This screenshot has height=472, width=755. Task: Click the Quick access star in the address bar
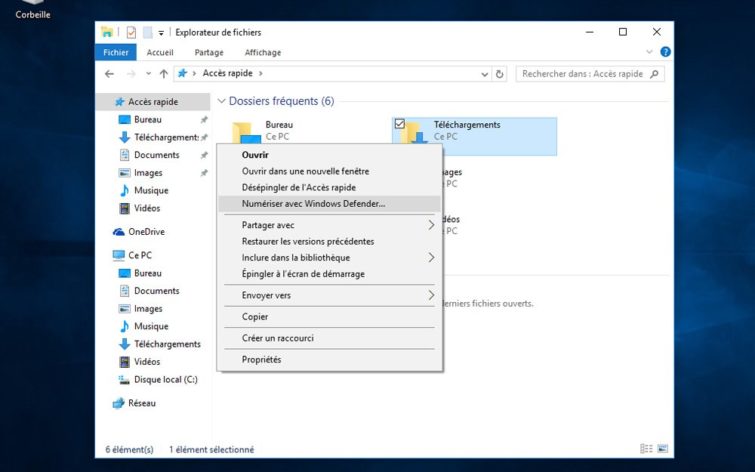[182, 73]
